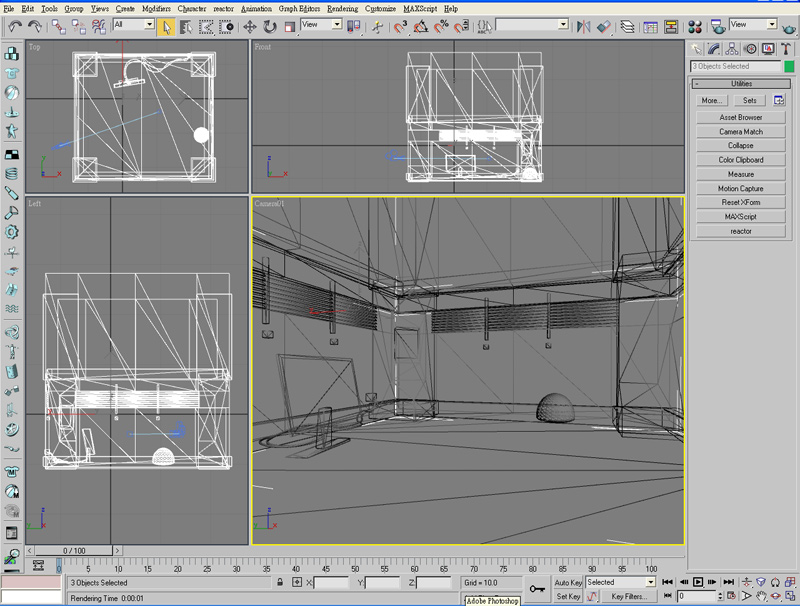Click frame 50 on the track bar
Viewport: 800px width, 606px height.
coord(355,567)
